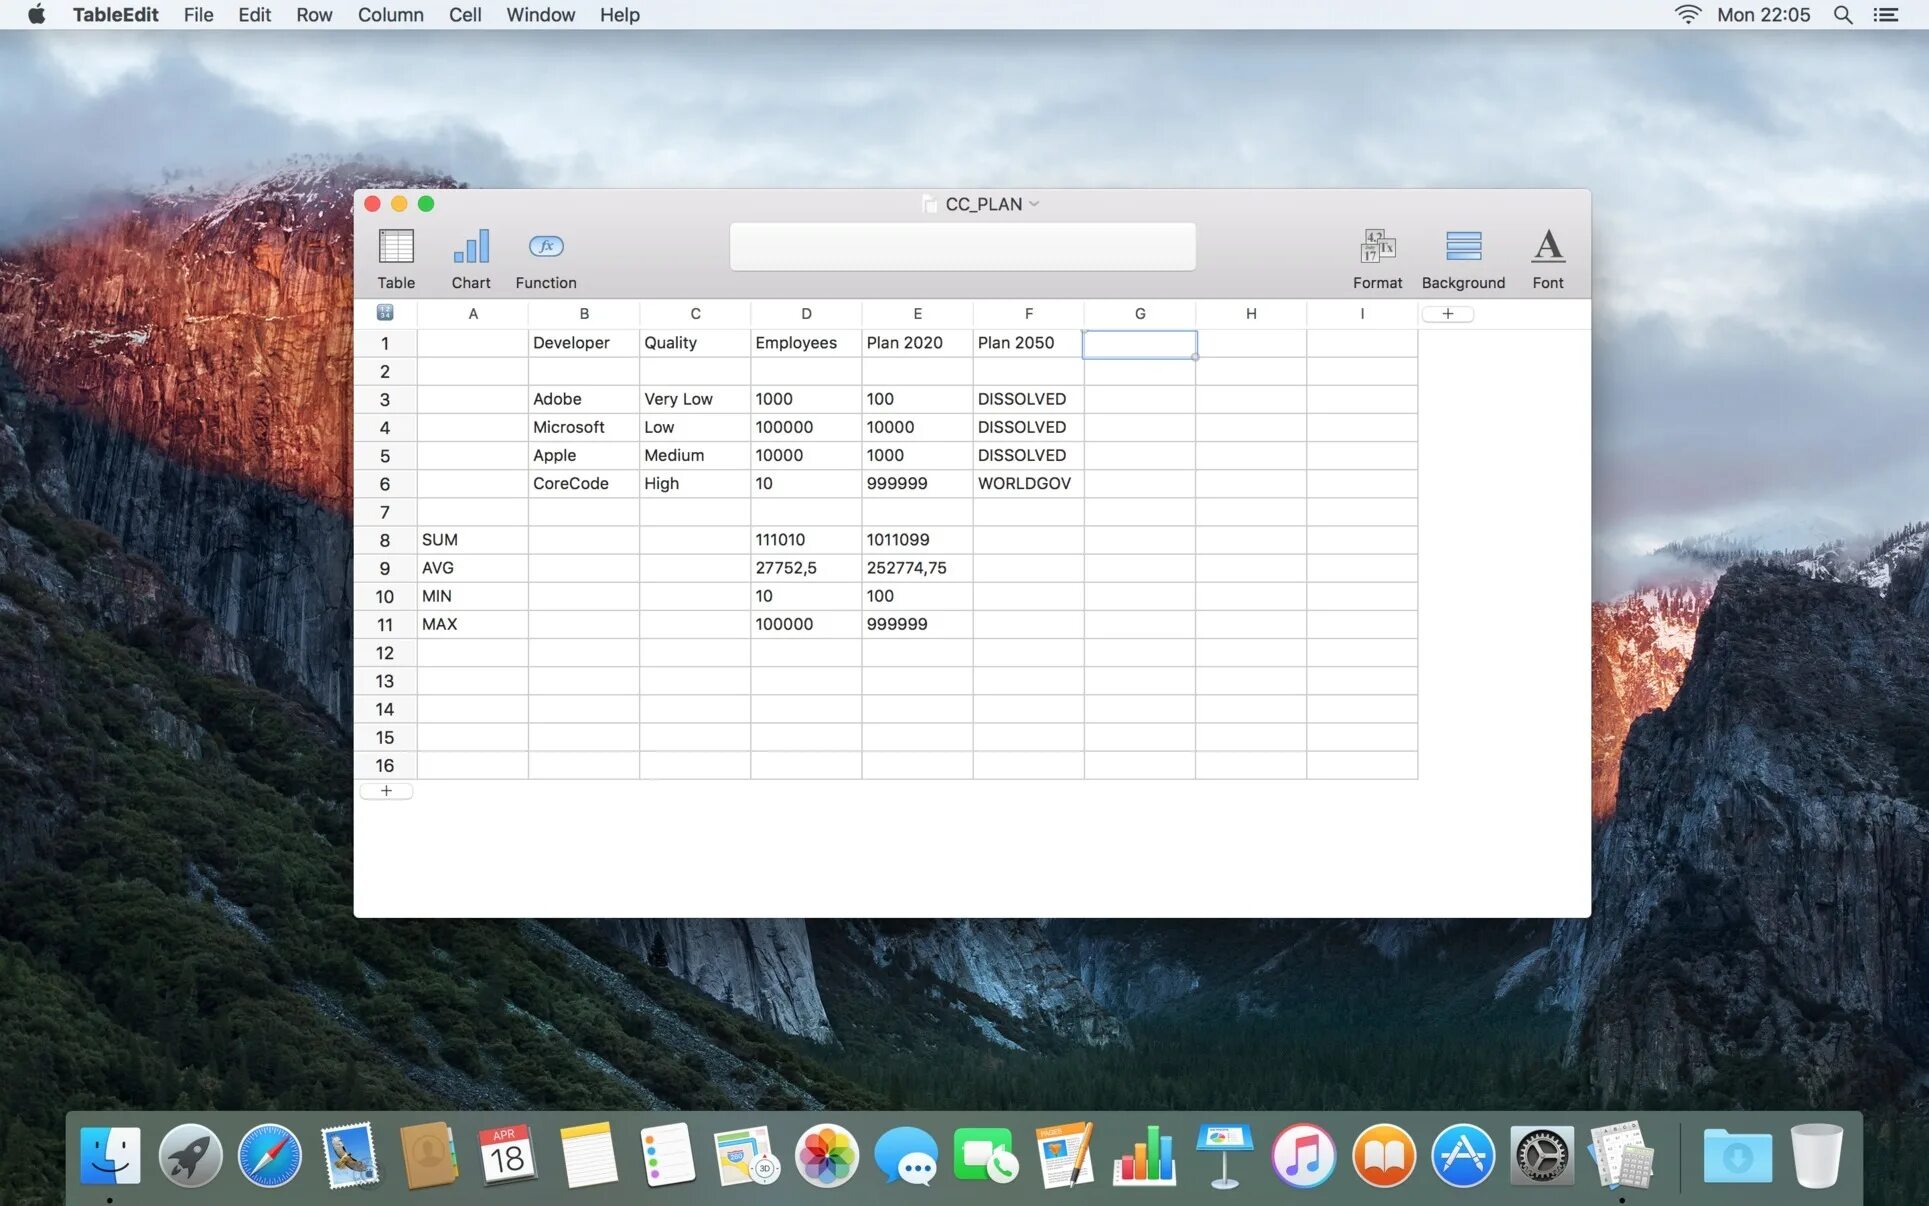Open the Cell menu
Screen dimensions: 1929x1206
pos(464,15)
